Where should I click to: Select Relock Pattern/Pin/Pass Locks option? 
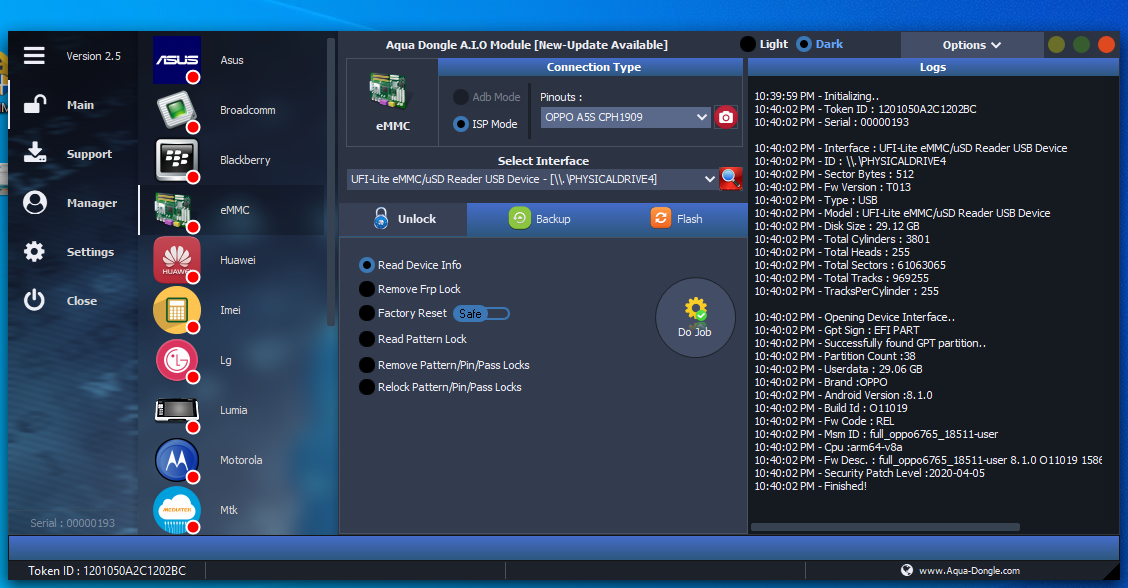coord(367,387)
